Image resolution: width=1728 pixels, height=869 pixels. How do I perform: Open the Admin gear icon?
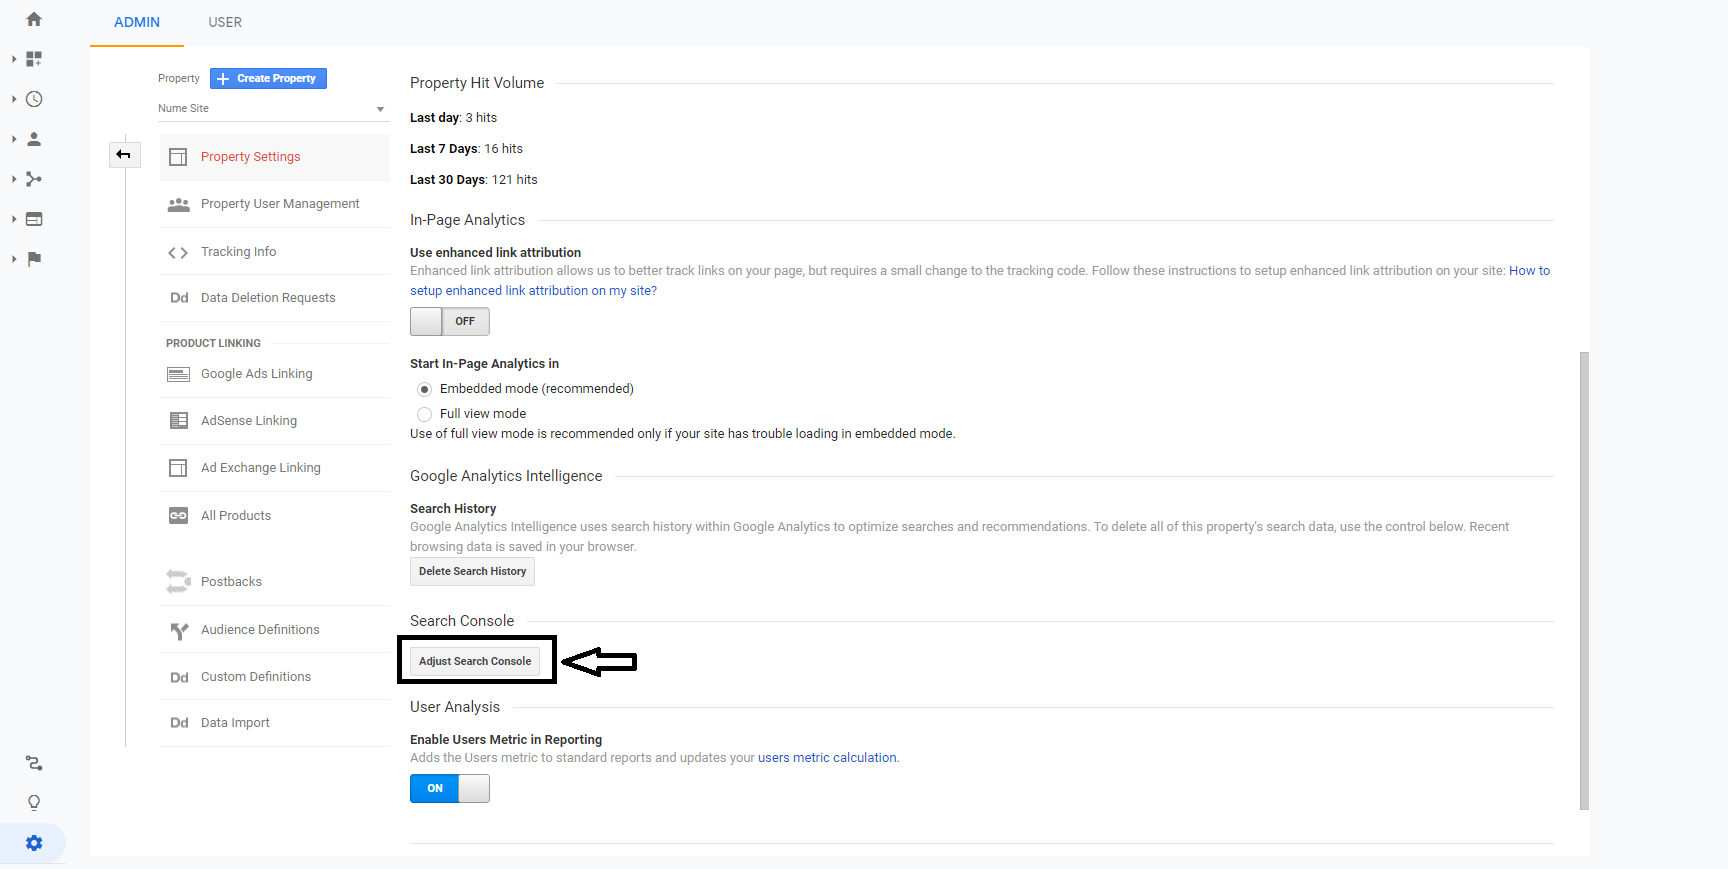(x=34, y=843)
